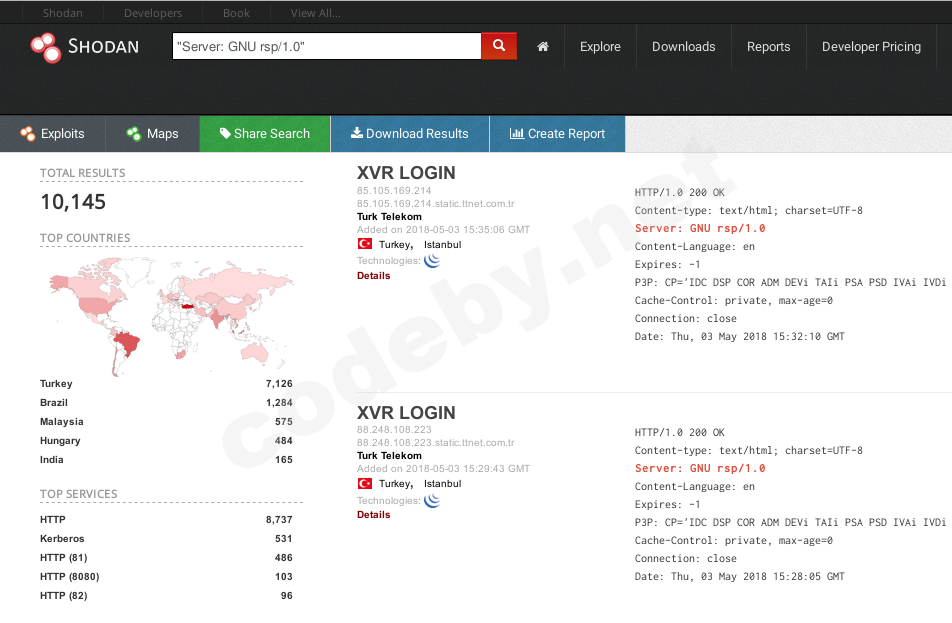Viewport: 952px width, 623px height.
Task: Click the jQuery technology icon for 85.105.169.214
Action: click(432, 260)
